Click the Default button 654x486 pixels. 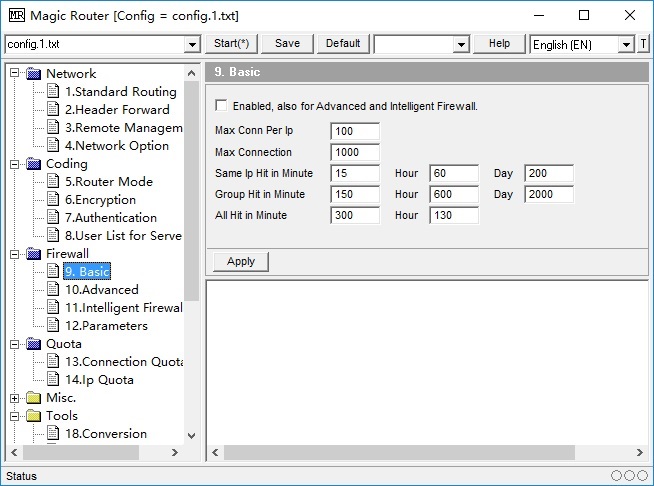click(343, 44)
